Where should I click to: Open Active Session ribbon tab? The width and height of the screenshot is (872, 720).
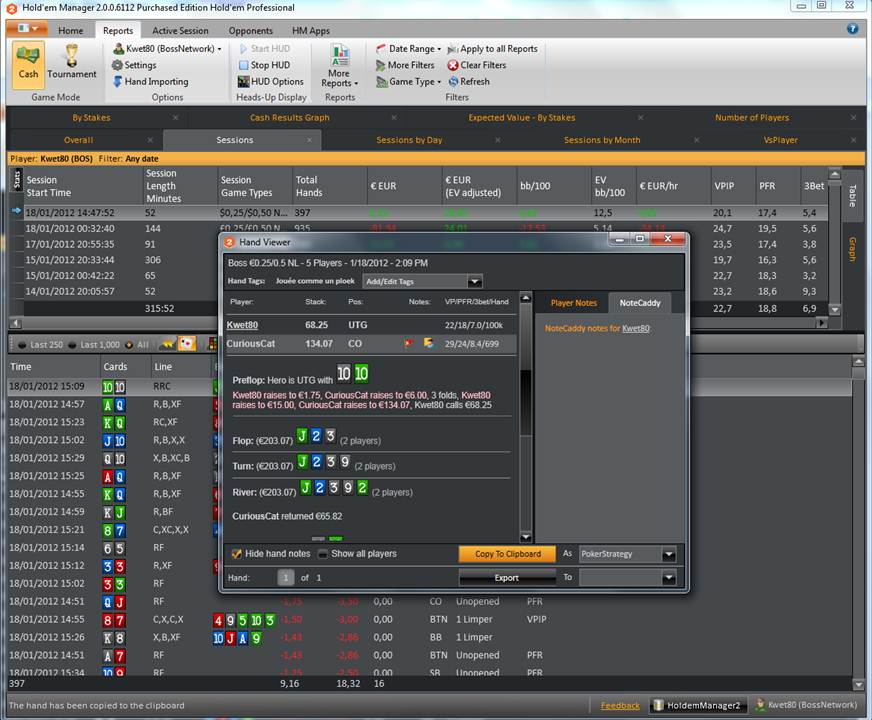point(180,31)
